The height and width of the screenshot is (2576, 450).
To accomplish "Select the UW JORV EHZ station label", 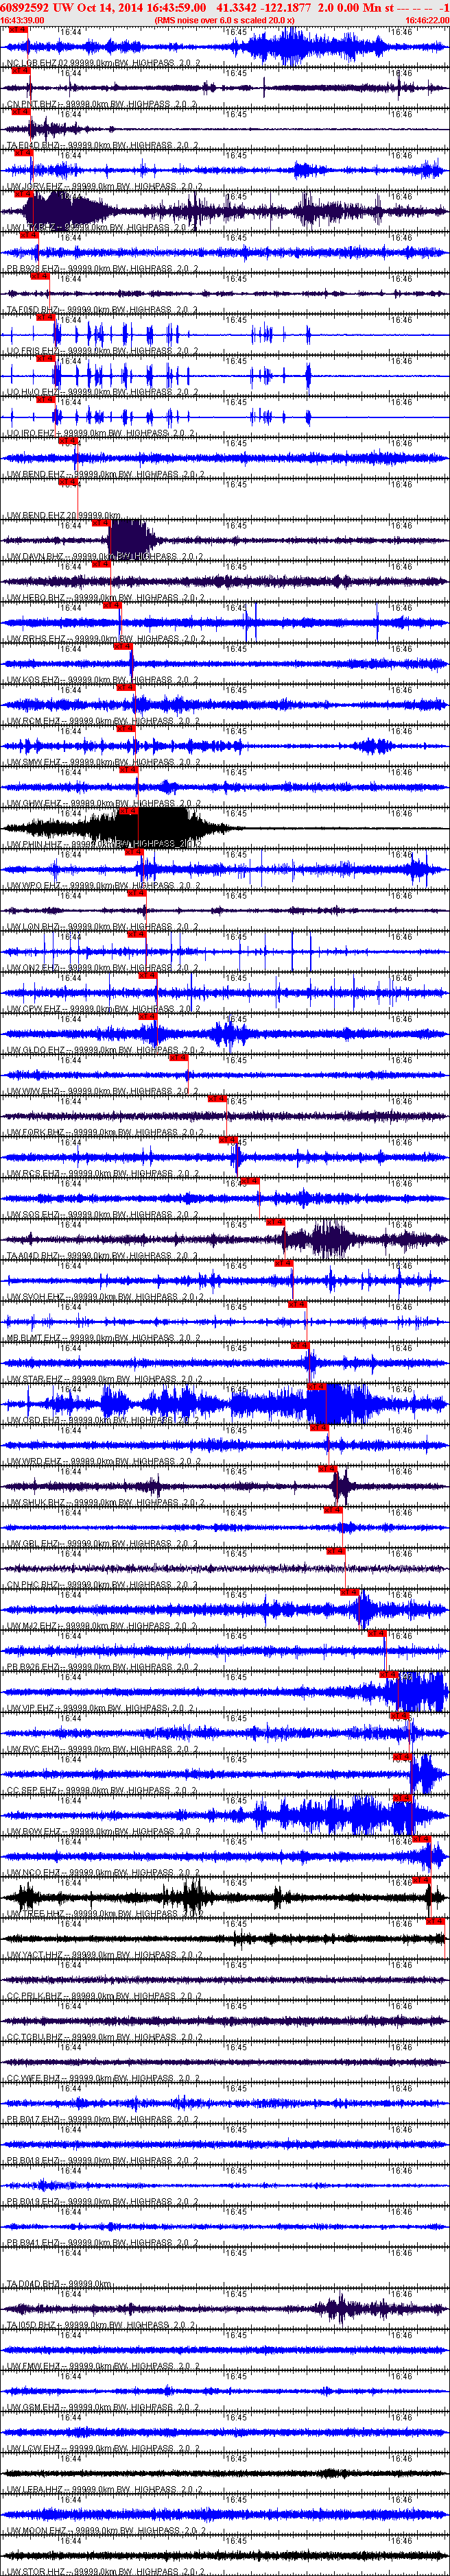I will pyautogui.click(x=104, y=186).
